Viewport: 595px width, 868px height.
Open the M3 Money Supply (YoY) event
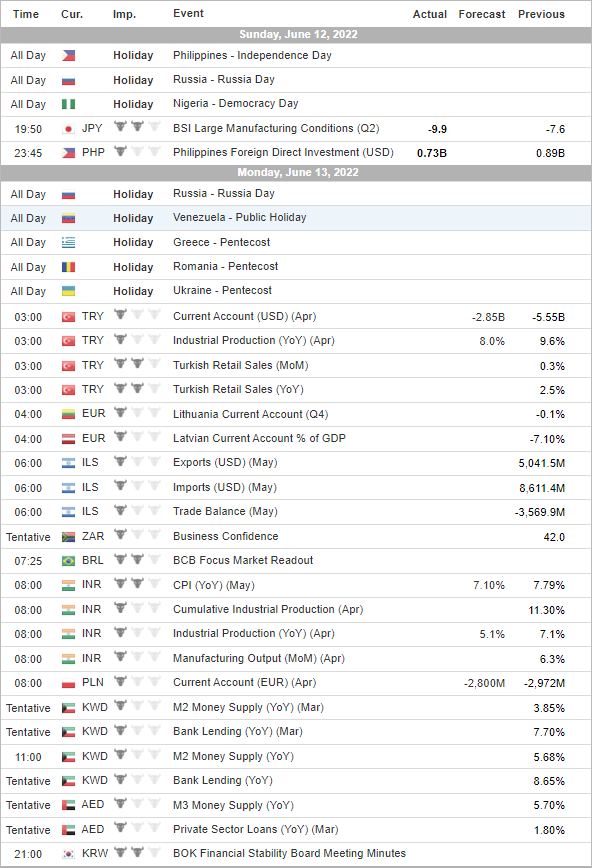click(234, 805)
